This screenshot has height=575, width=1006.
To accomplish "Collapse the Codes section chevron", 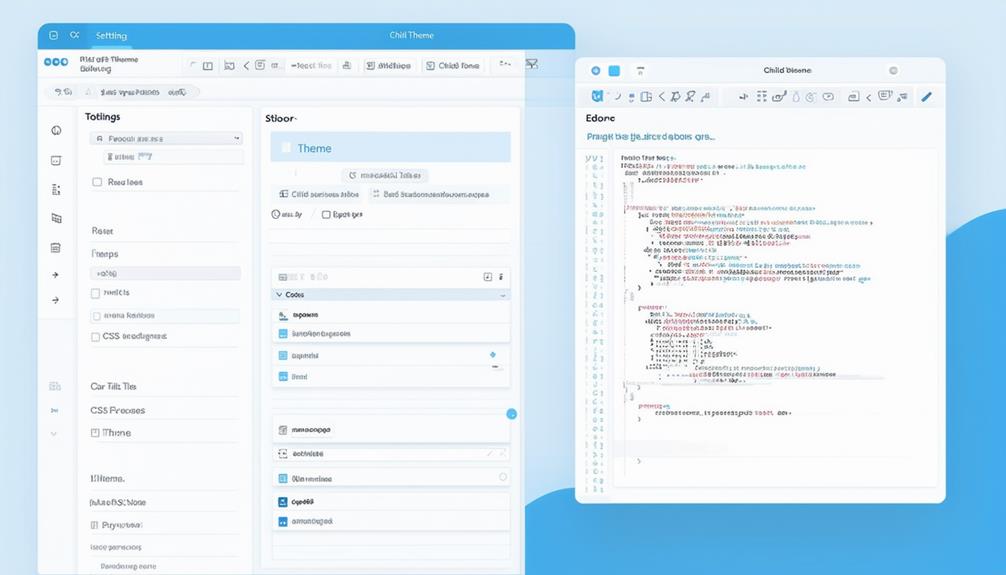I will tap(278, 295).
